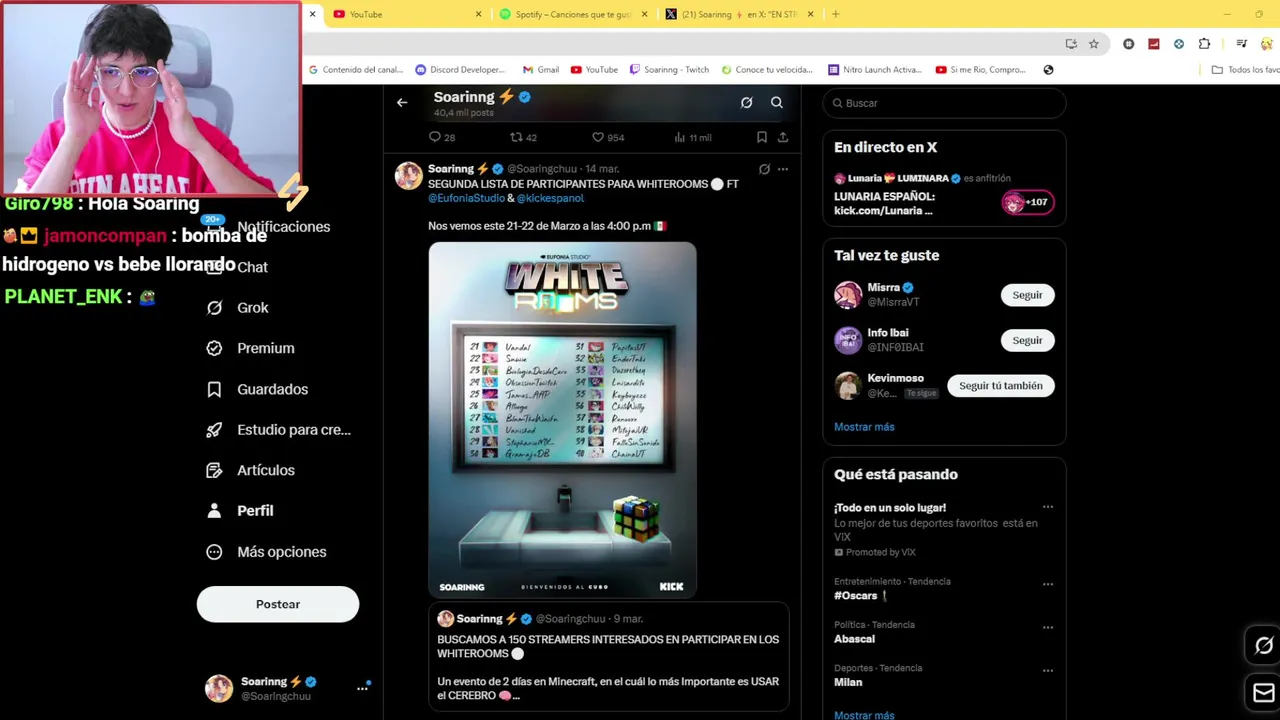Open Discord Developer bookmark
The height and width of the screenshot is (720, 1280).
pos(460,70)
